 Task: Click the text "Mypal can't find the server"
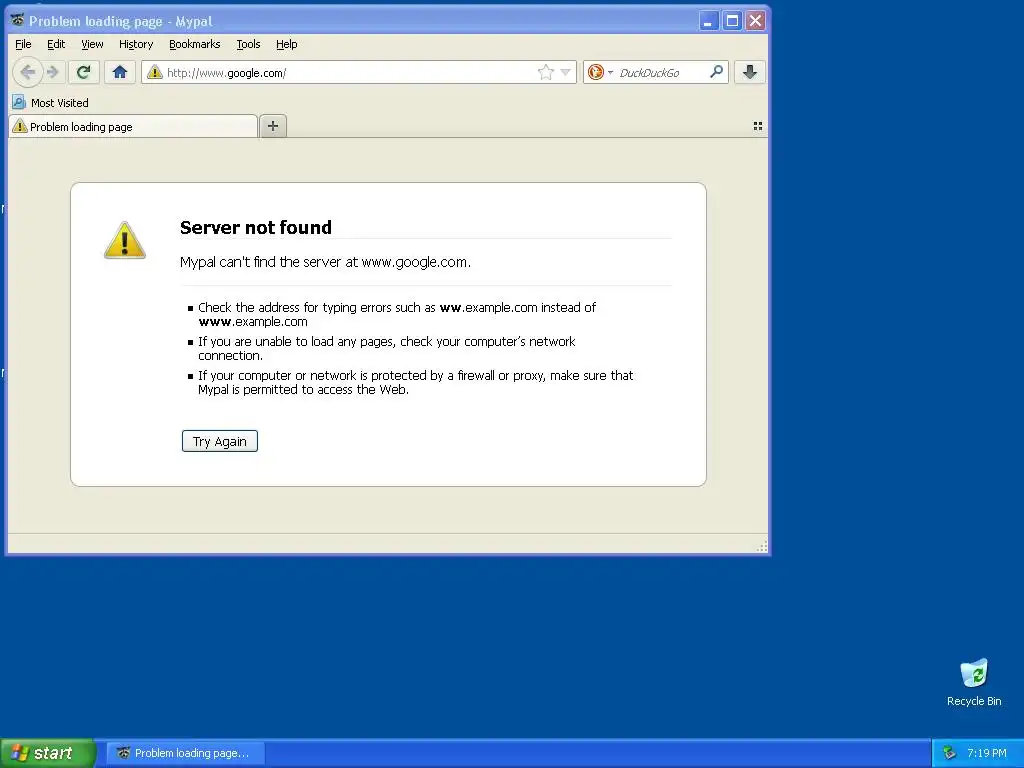coord(261,262)
